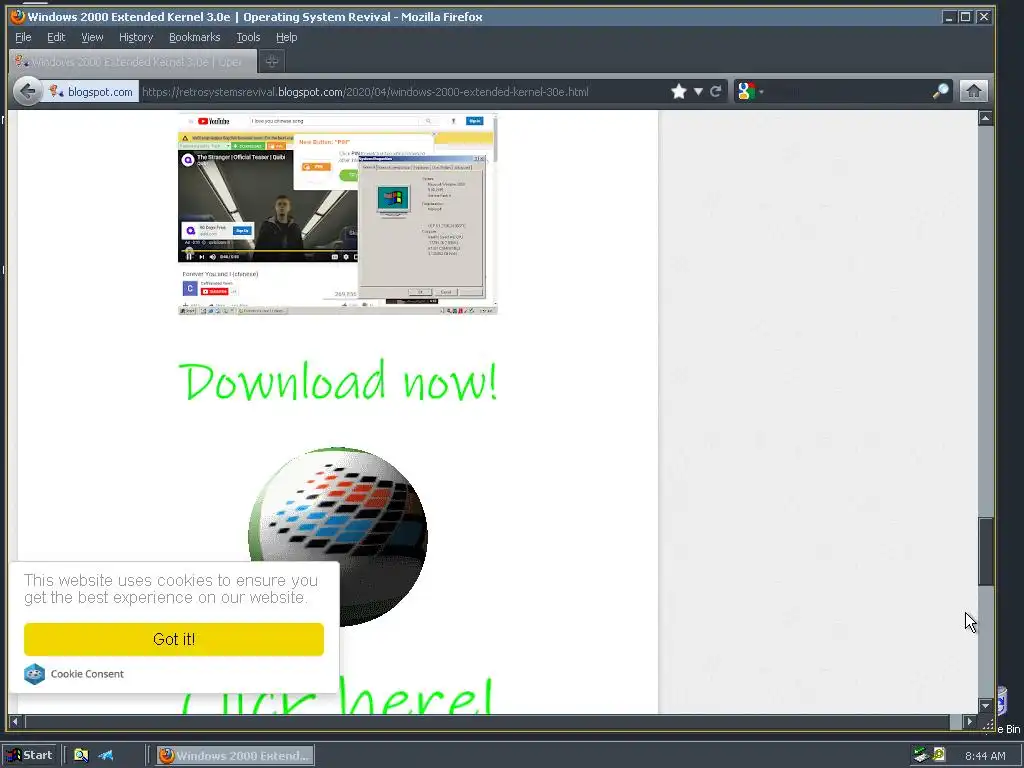Image resolution: width=1024 pixels, height=768 pixels.
Task: Click the Firefox logo in the title bar
Action: tap(18, 16)
